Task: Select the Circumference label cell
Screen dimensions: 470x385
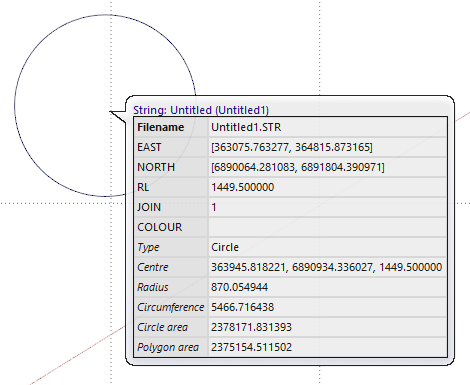Action: point(171,307)
